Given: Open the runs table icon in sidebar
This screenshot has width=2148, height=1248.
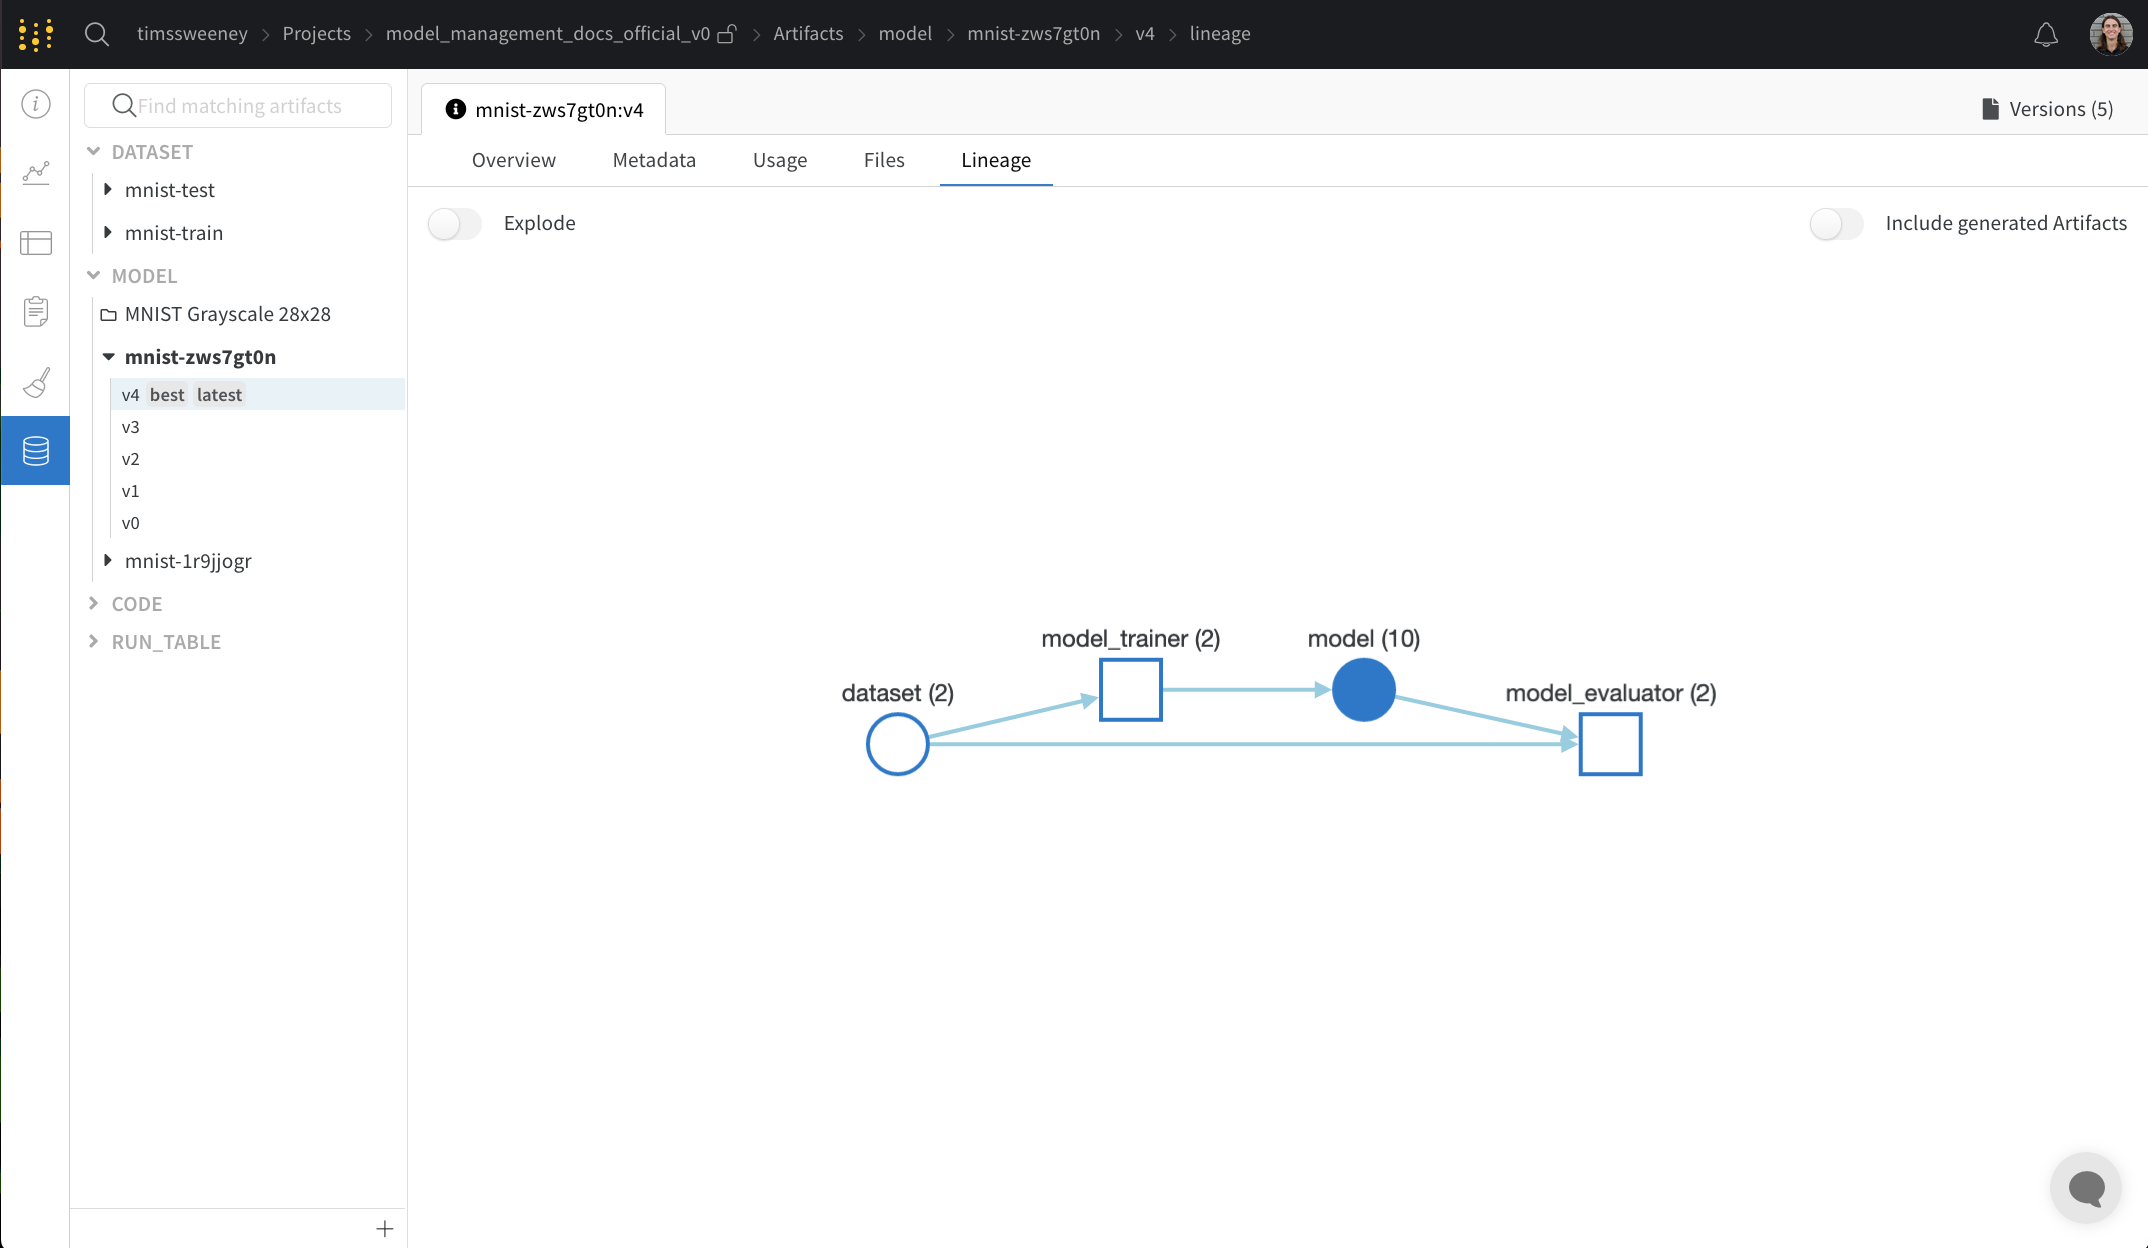Looking at the screenshot, I should [x=36, y=242].
